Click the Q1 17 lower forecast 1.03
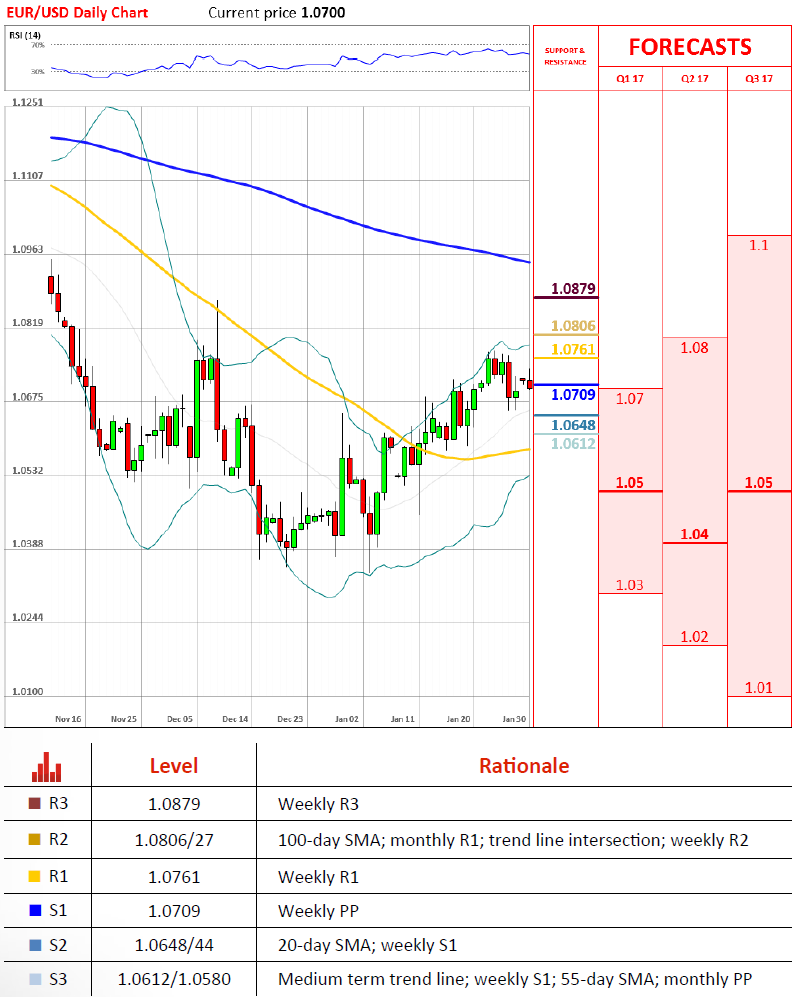The height and width of the screenshot is (997, 796). pos(629,585)
